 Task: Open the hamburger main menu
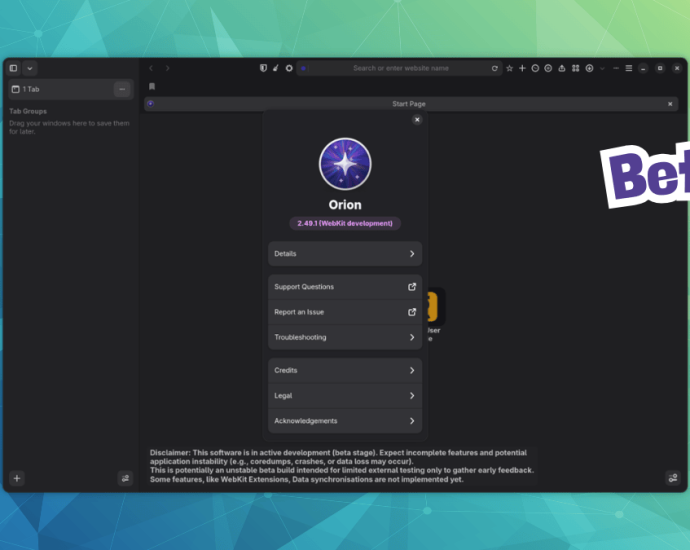pyautogui.click(x=629, y=68)
